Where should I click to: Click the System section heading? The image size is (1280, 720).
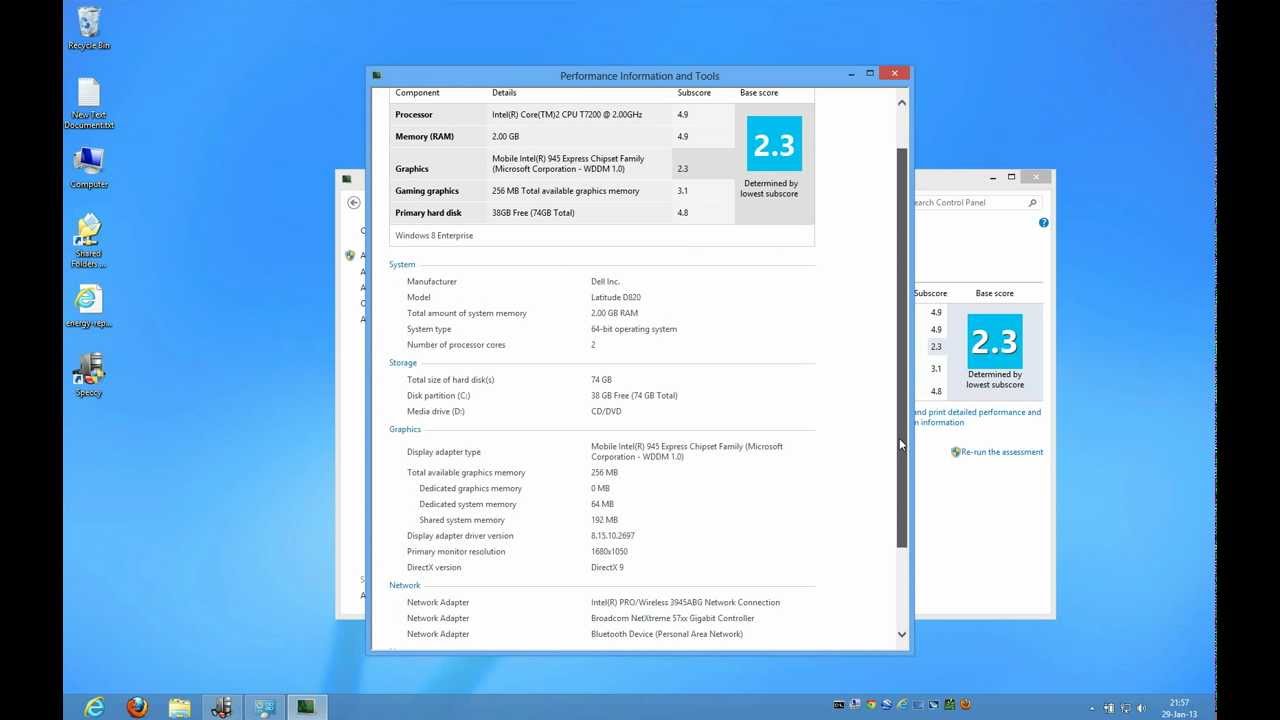402,265
